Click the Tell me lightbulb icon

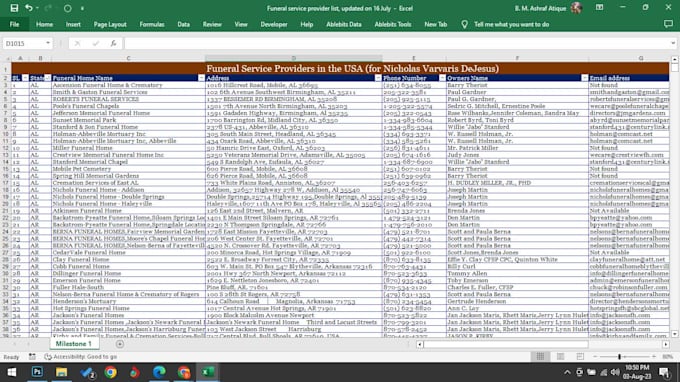click(464, 24)
